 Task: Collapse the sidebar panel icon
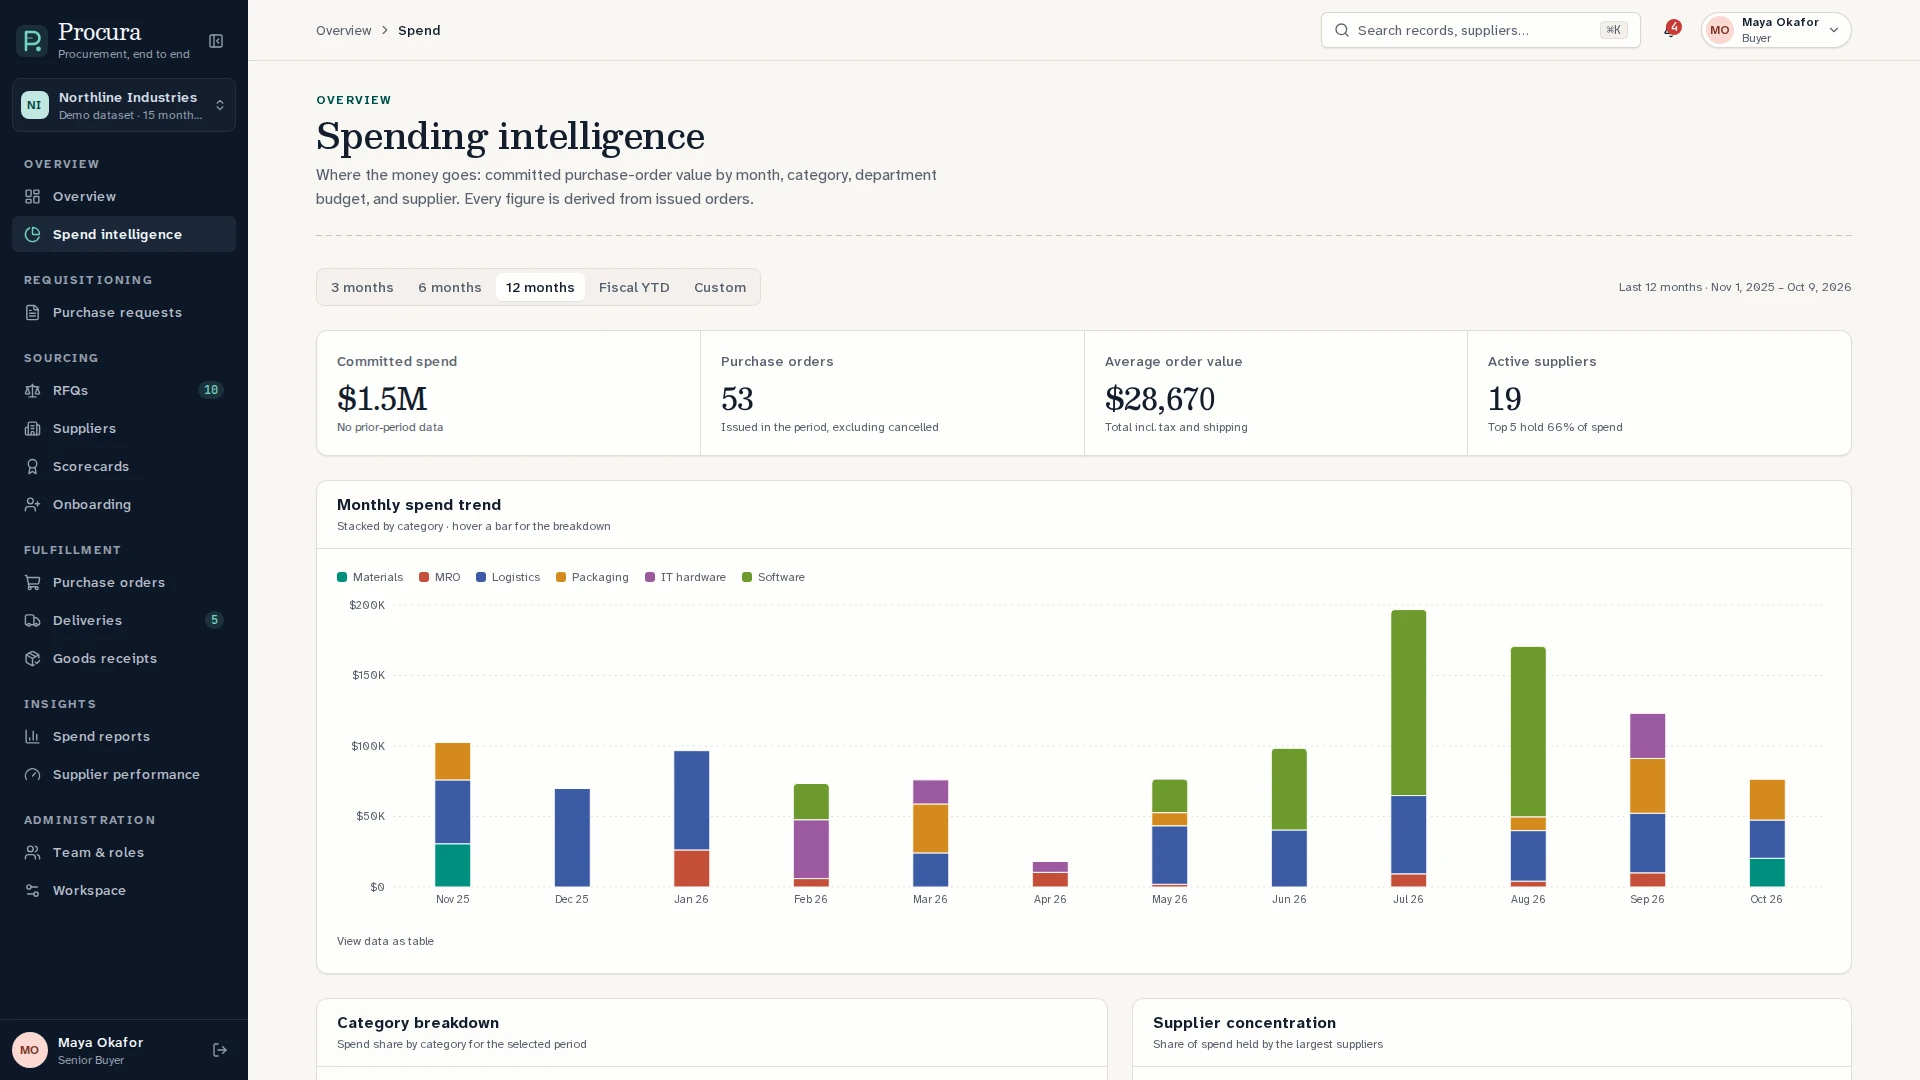point(216,41)
